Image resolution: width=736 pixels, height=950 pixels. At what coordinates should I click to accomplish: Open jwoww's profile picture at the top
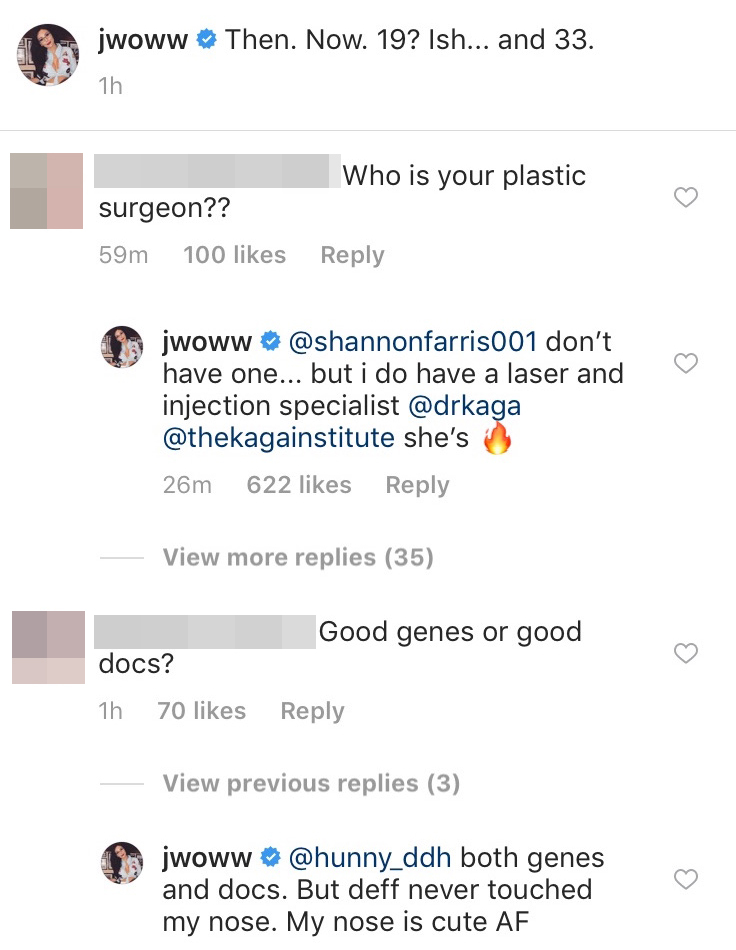pos(47,55)
